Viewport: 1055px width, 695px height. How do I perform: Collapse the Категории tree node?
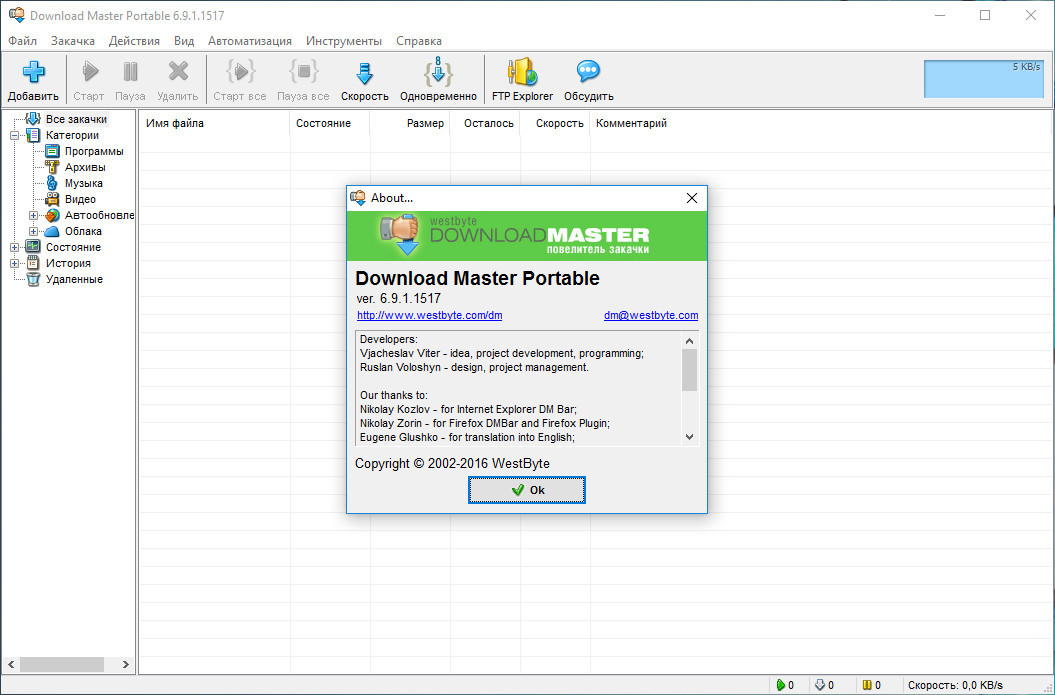(x=15, y=135)
